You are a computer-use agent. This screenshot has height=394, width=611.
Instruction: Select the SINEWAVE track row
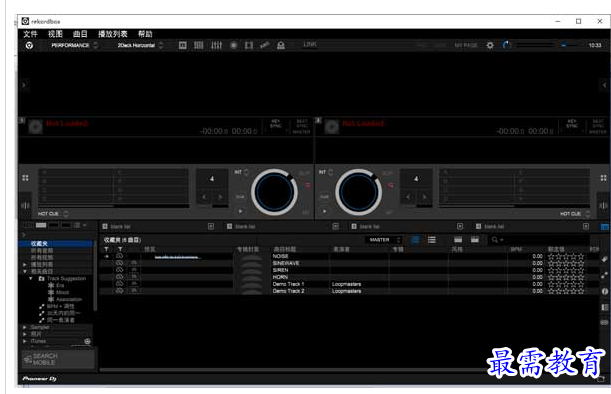tap(349, 263)
